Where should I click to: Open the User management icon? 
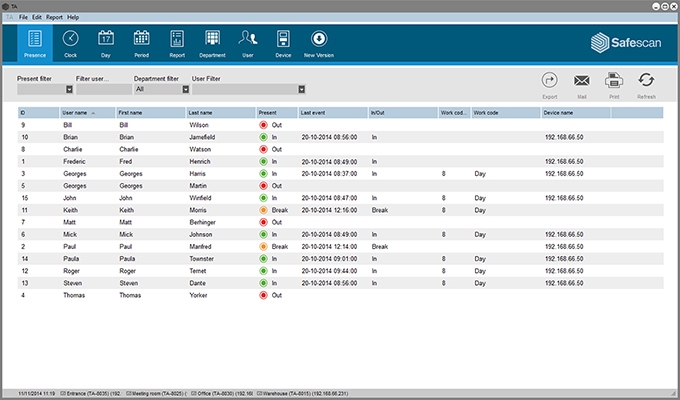(x=248, y=41)
